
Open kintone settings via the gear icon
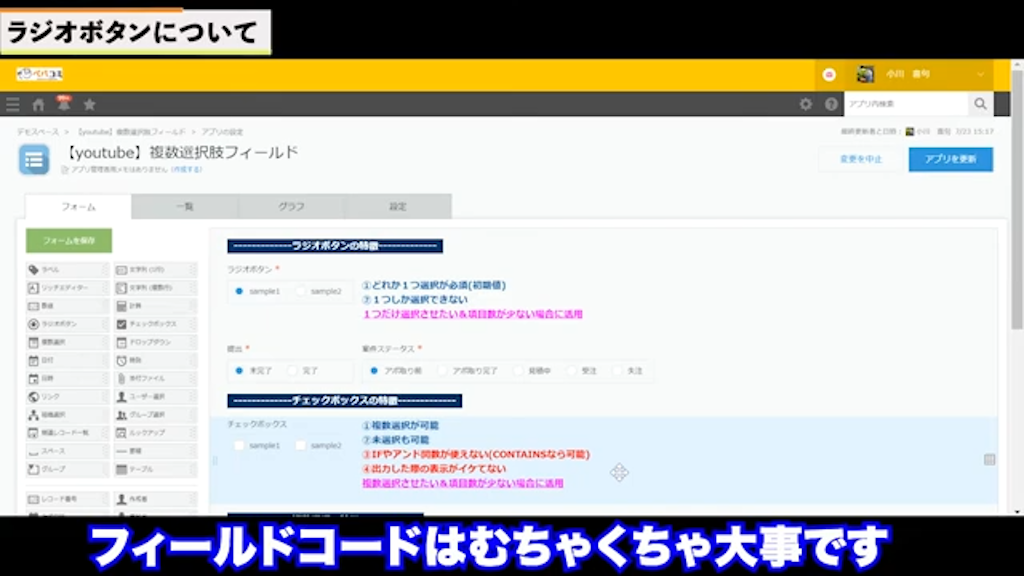(806, 103)
